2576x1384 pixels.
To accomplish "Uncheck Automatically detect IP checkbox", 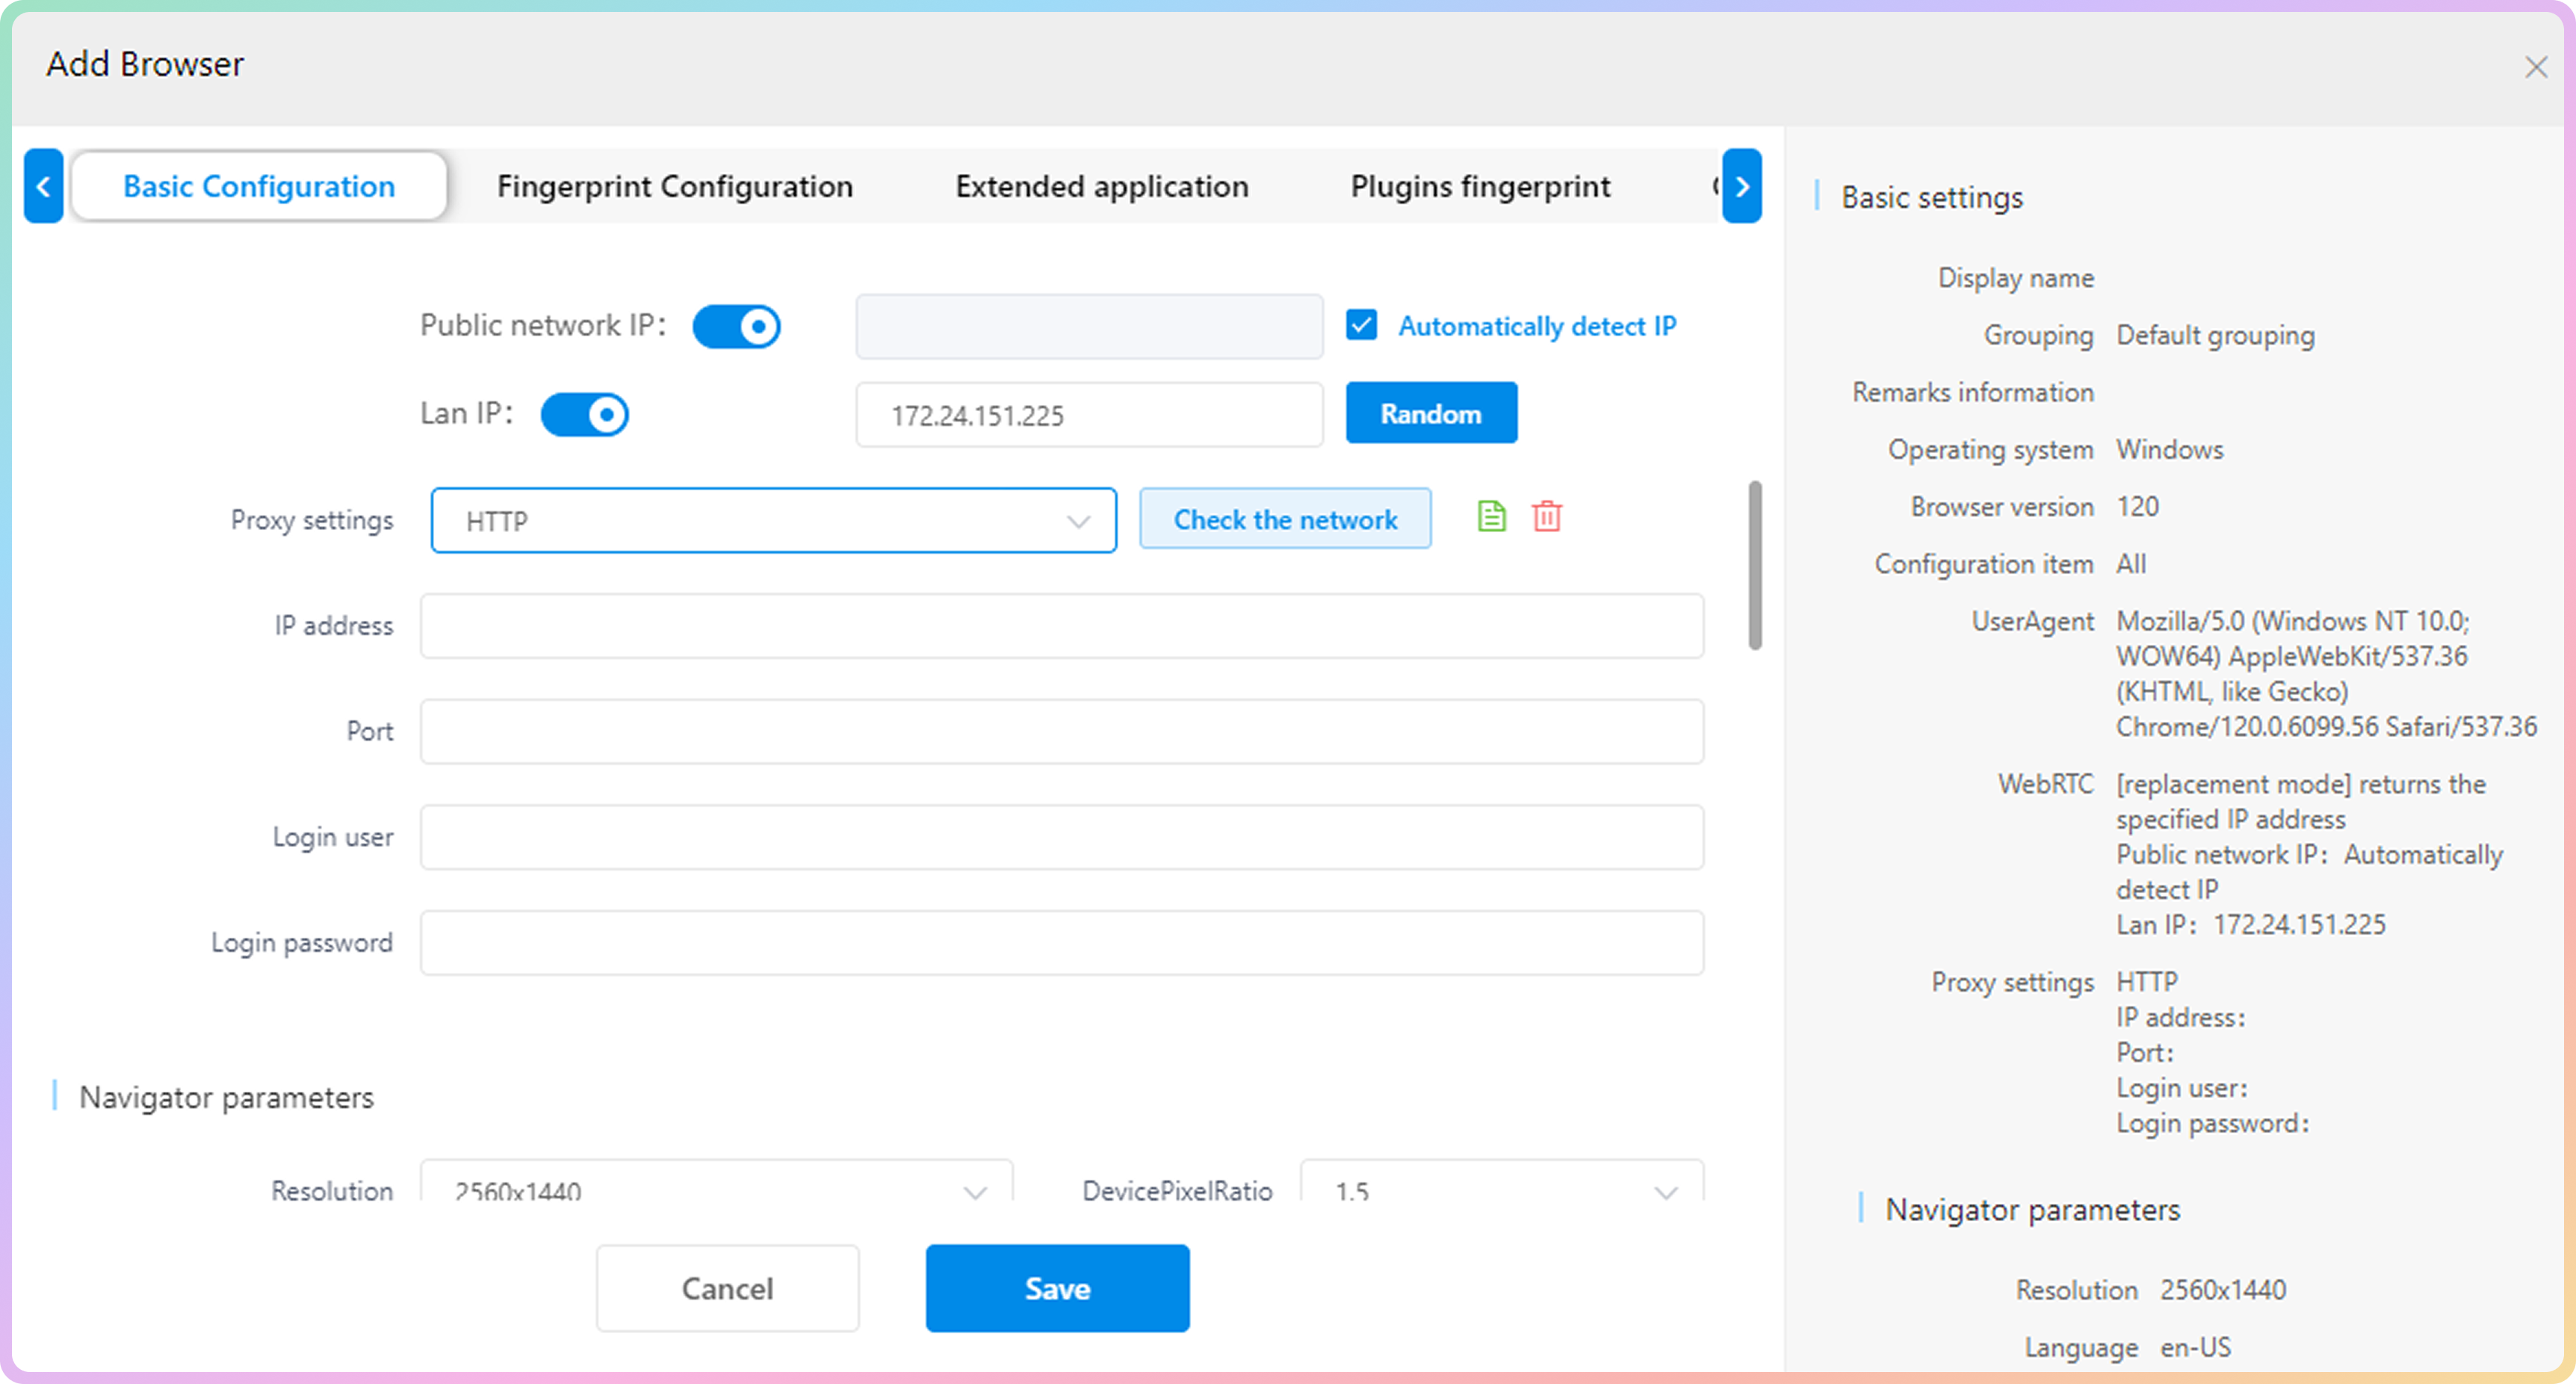I will 1361,325.
